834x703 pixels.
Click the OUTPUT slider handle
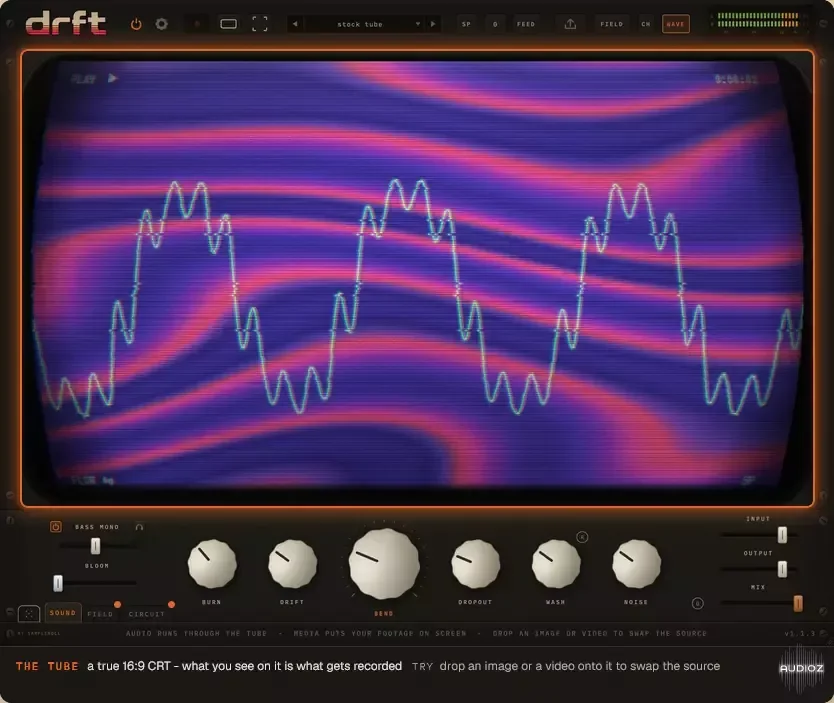tap(782, 569)
